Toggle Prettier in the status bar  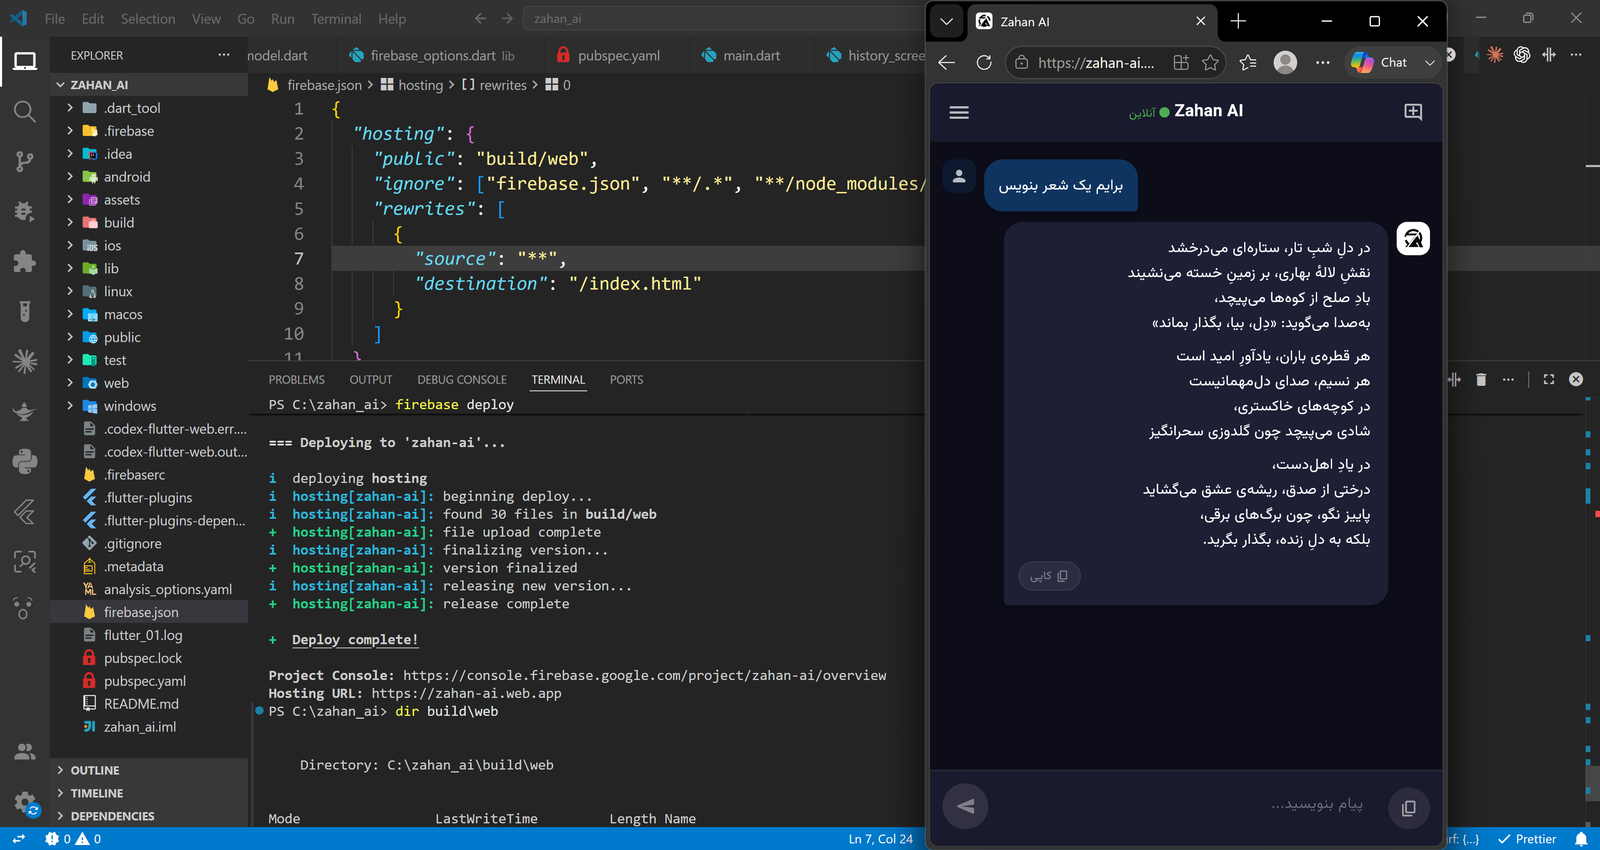(1527, 839)
